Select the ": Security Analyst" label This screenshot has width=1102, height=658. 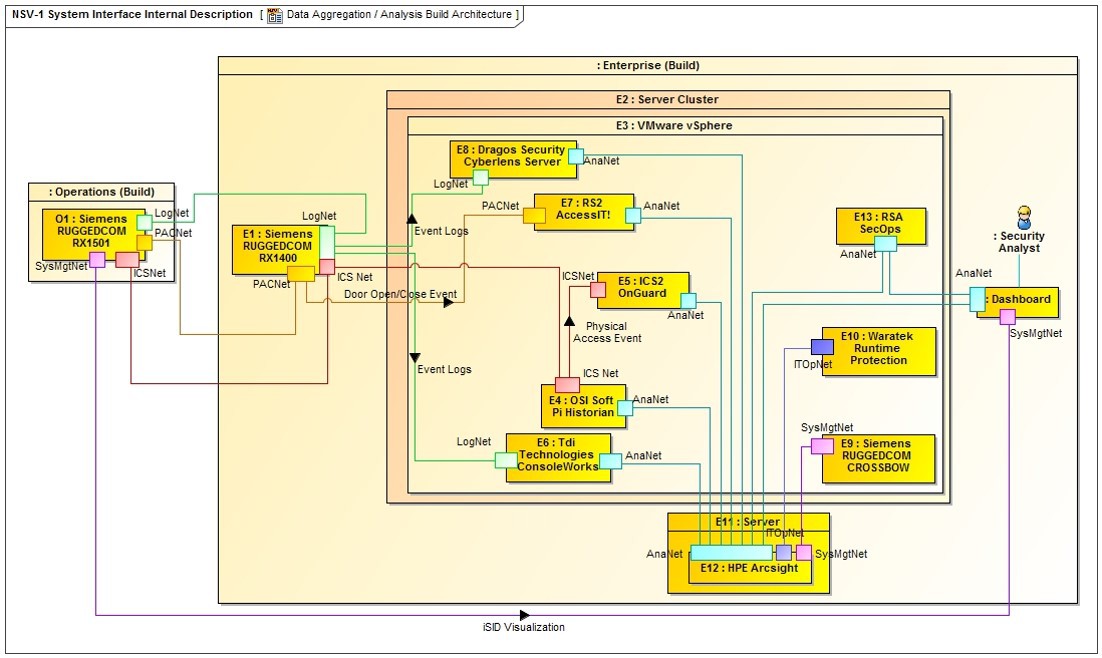click(x=1019, y=242)
